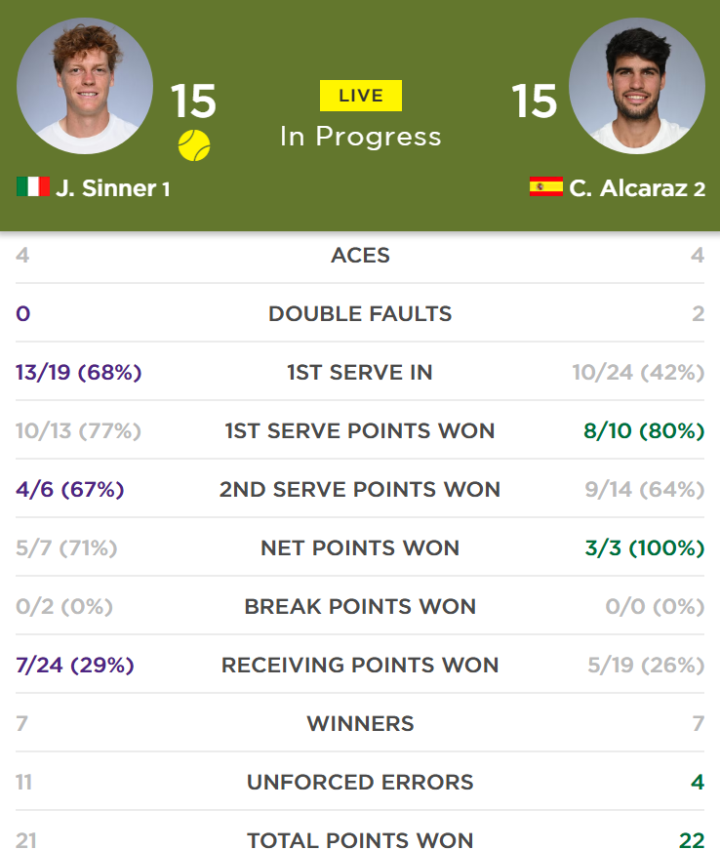Click the Italian flag beside J. Sinner
The height and width of the screenshot is (850, 720).
pos(33,186)
